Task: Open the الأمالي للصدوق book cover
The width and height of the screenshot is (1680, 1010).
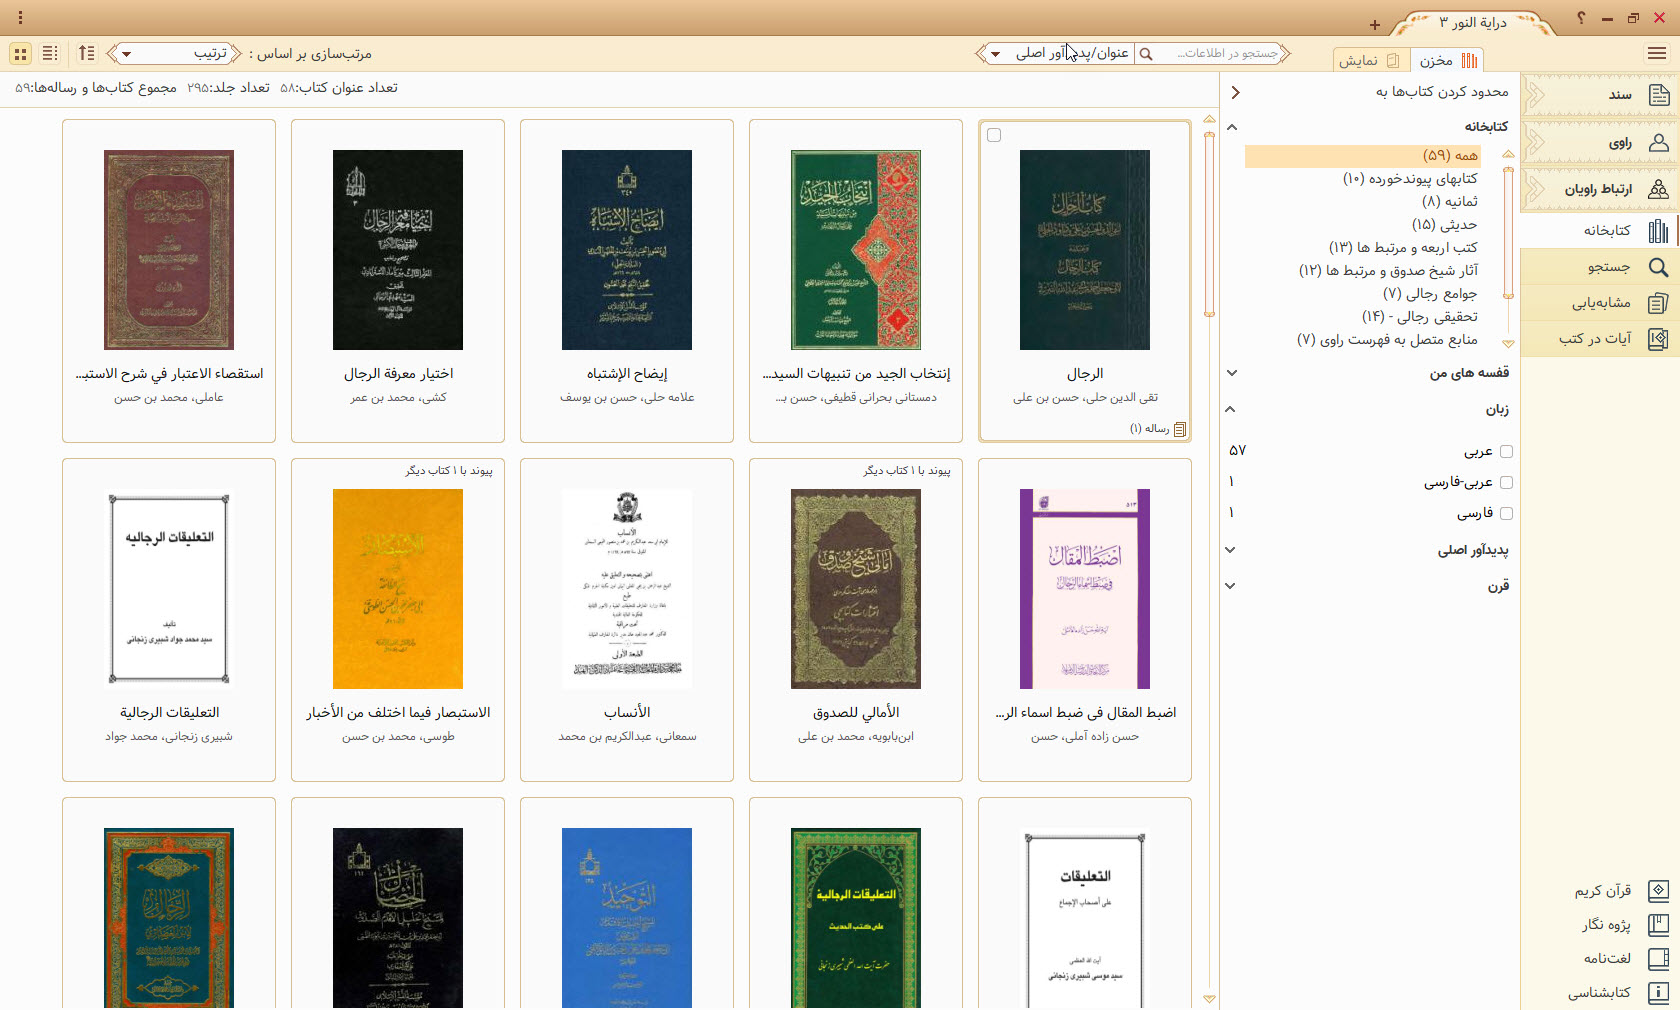Action: pos(856,589)
